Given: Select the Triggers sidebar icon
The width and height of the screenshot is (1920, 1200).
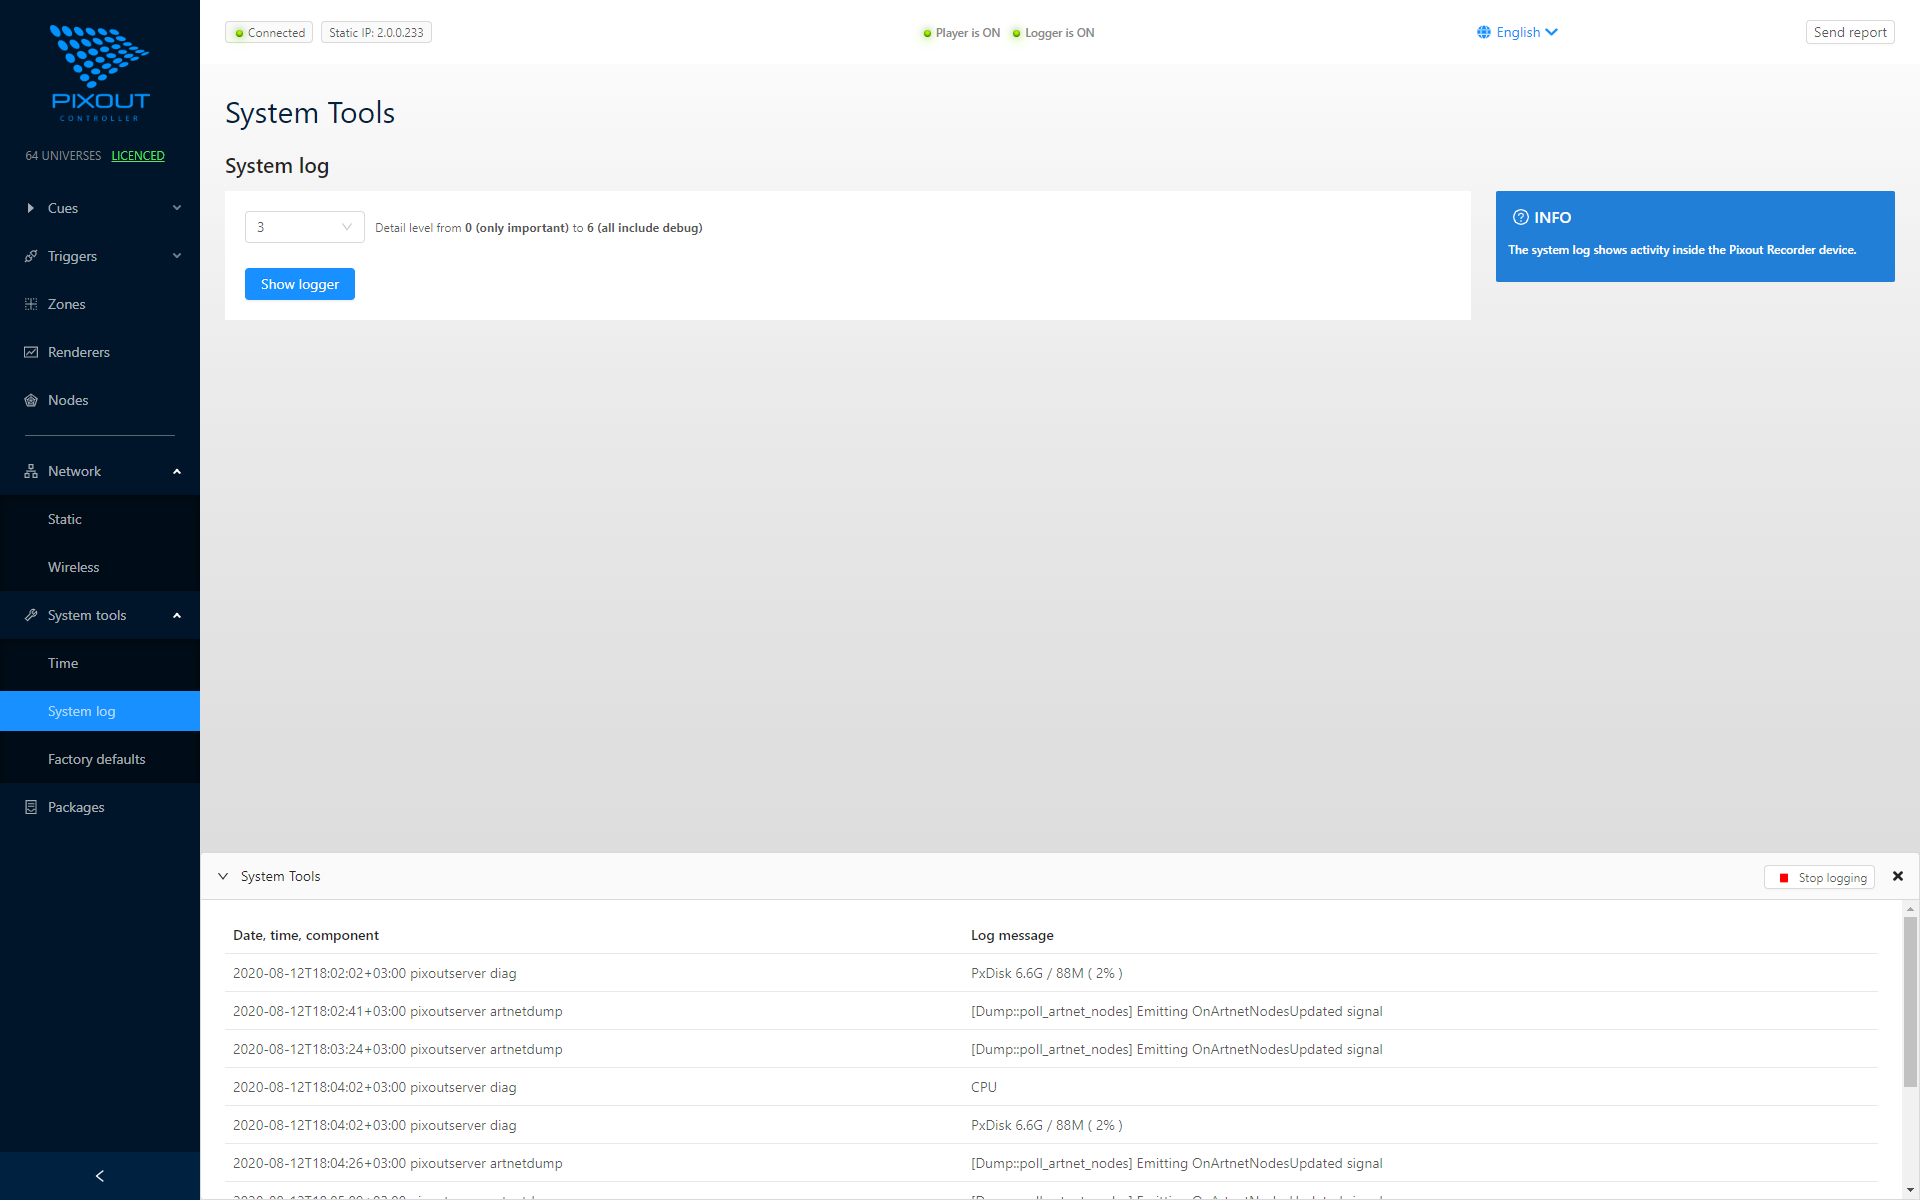Looking at the screenshot, I should point(32,256).
